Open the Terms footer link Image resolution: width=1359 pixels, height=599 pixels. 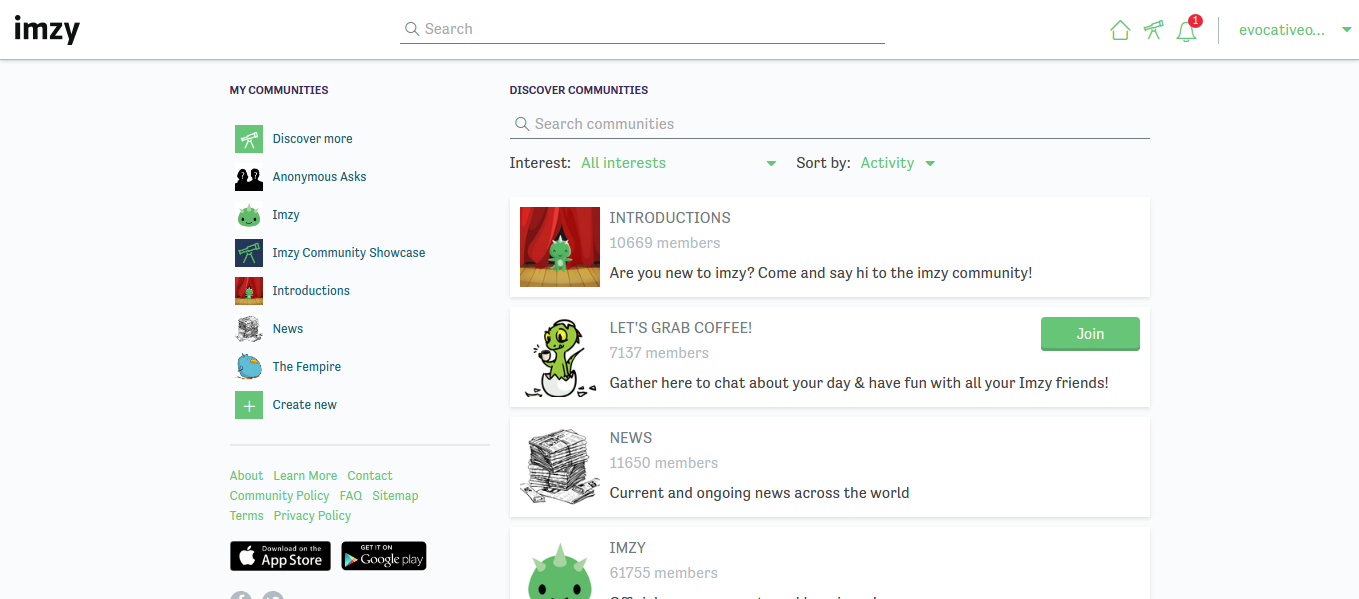(247, 516)
